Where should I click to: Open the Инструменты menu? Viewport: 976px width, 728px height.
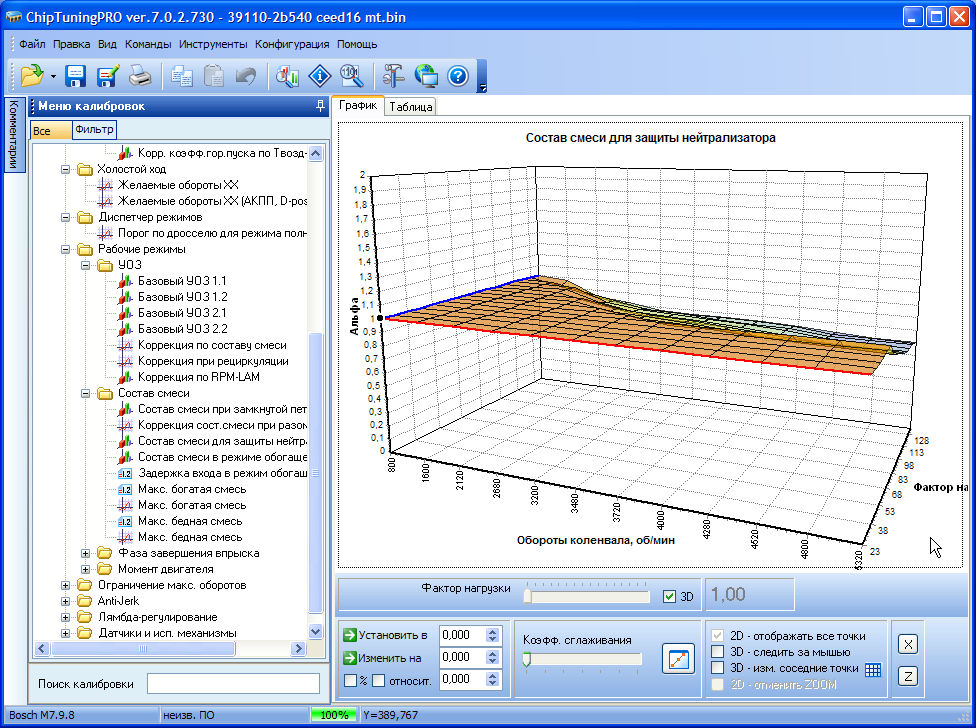(x=213, y=44)
